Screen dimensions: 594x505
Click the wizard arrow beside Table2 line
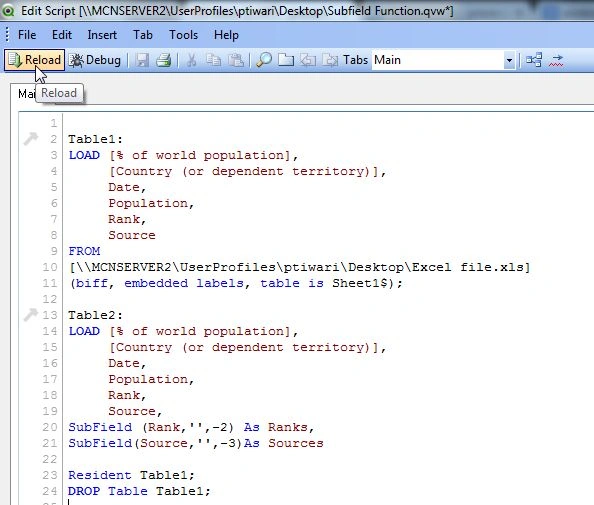[x=31, y=314]
